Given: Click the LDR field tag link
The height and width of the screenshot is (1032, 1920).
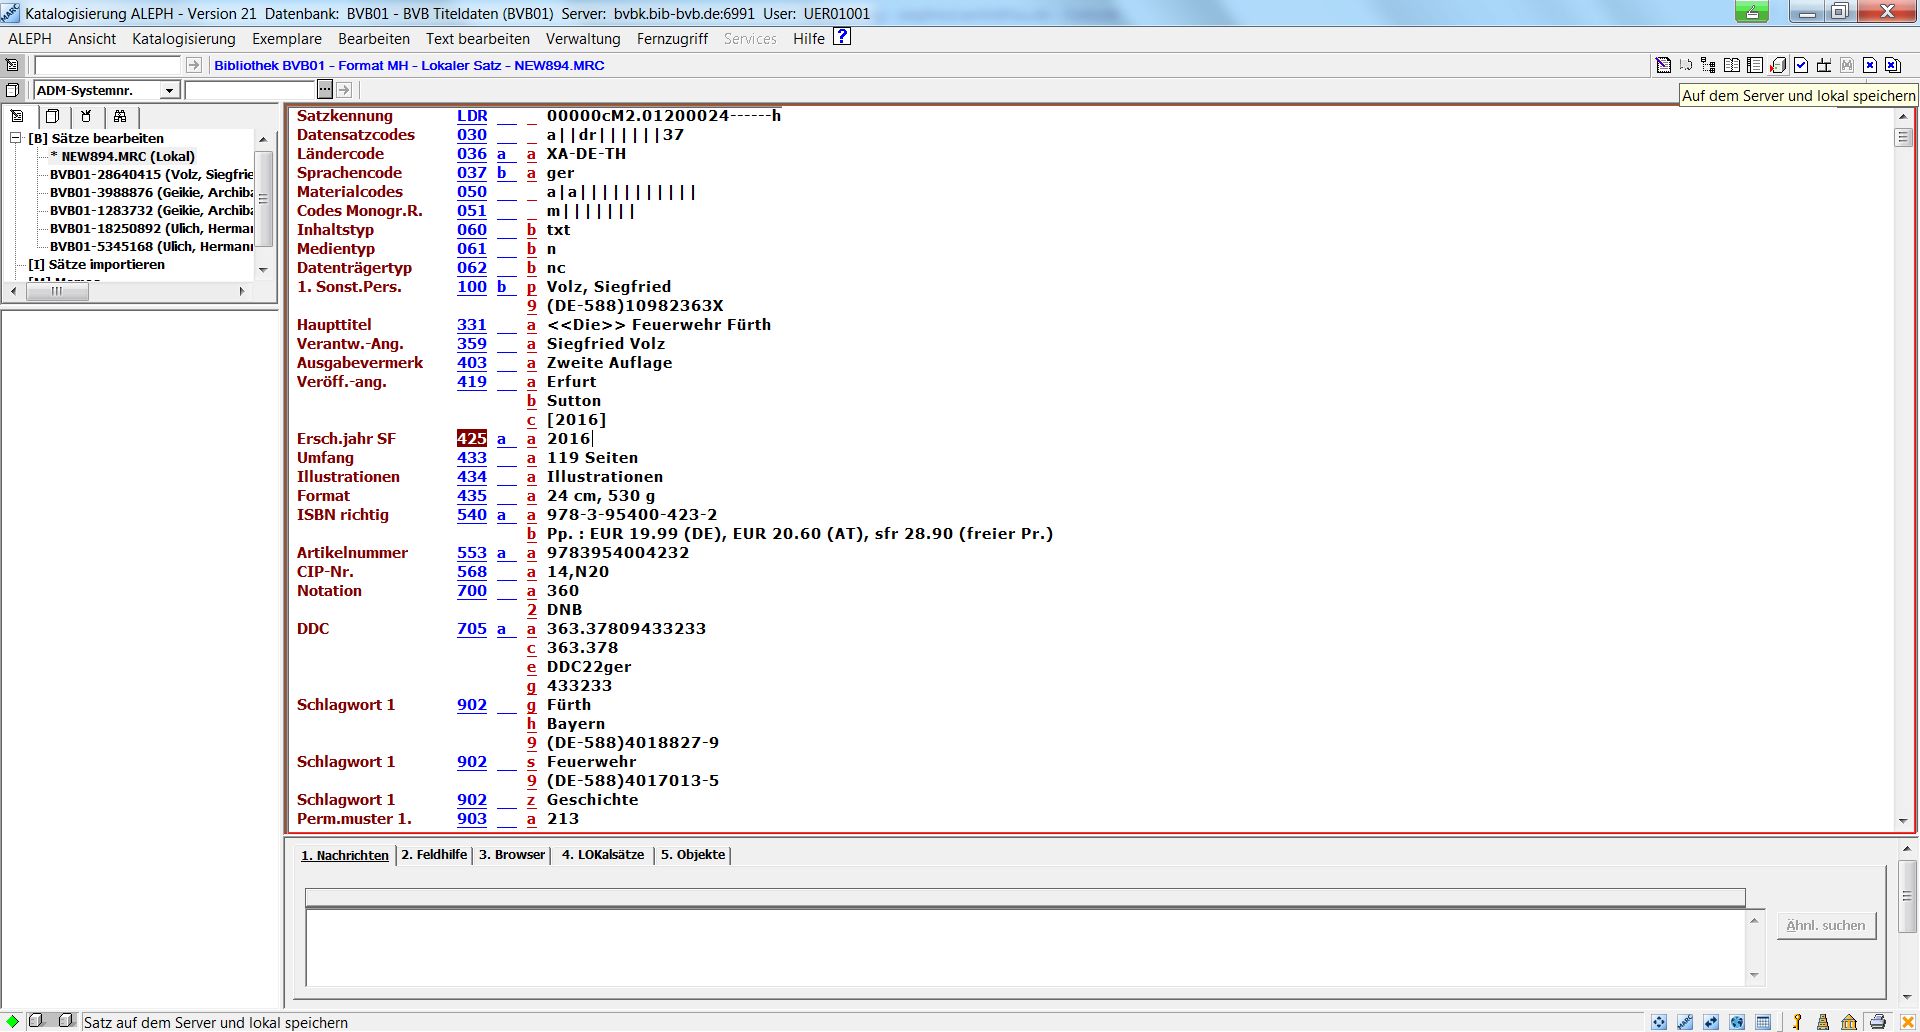Looking at the screenshot, I should [x=472, y=116].
